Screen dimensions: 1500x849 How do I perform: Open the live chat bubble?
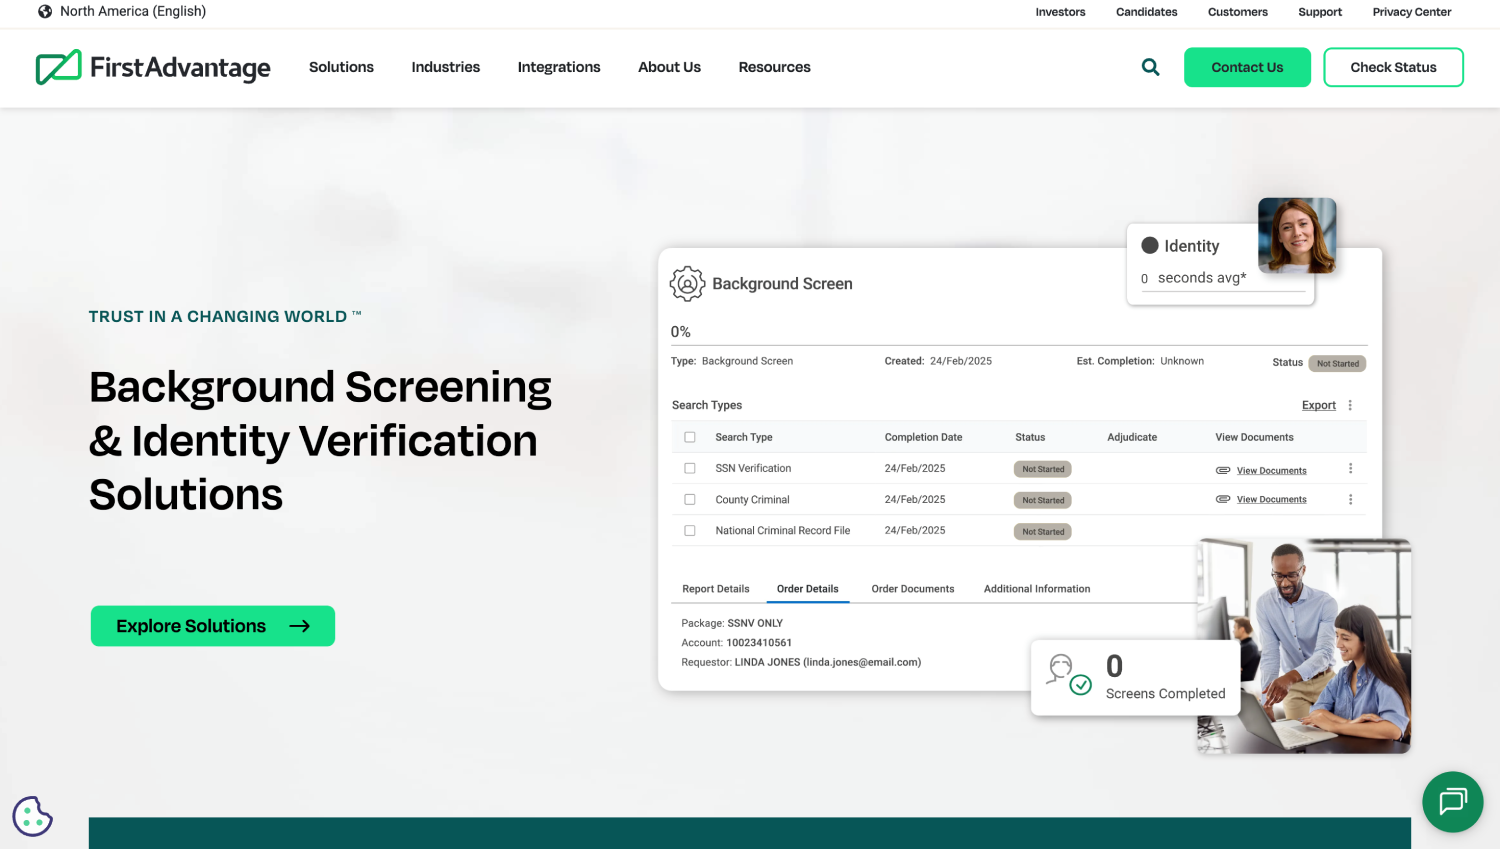click(1452, 802)
